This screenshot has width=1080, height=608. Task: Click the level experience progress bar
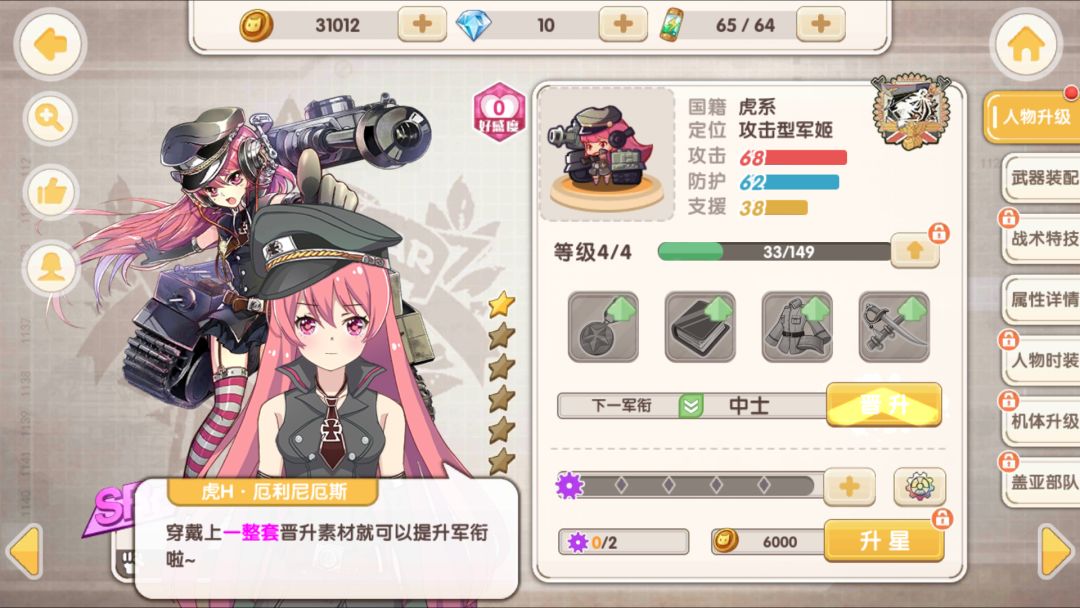[774, 251]
